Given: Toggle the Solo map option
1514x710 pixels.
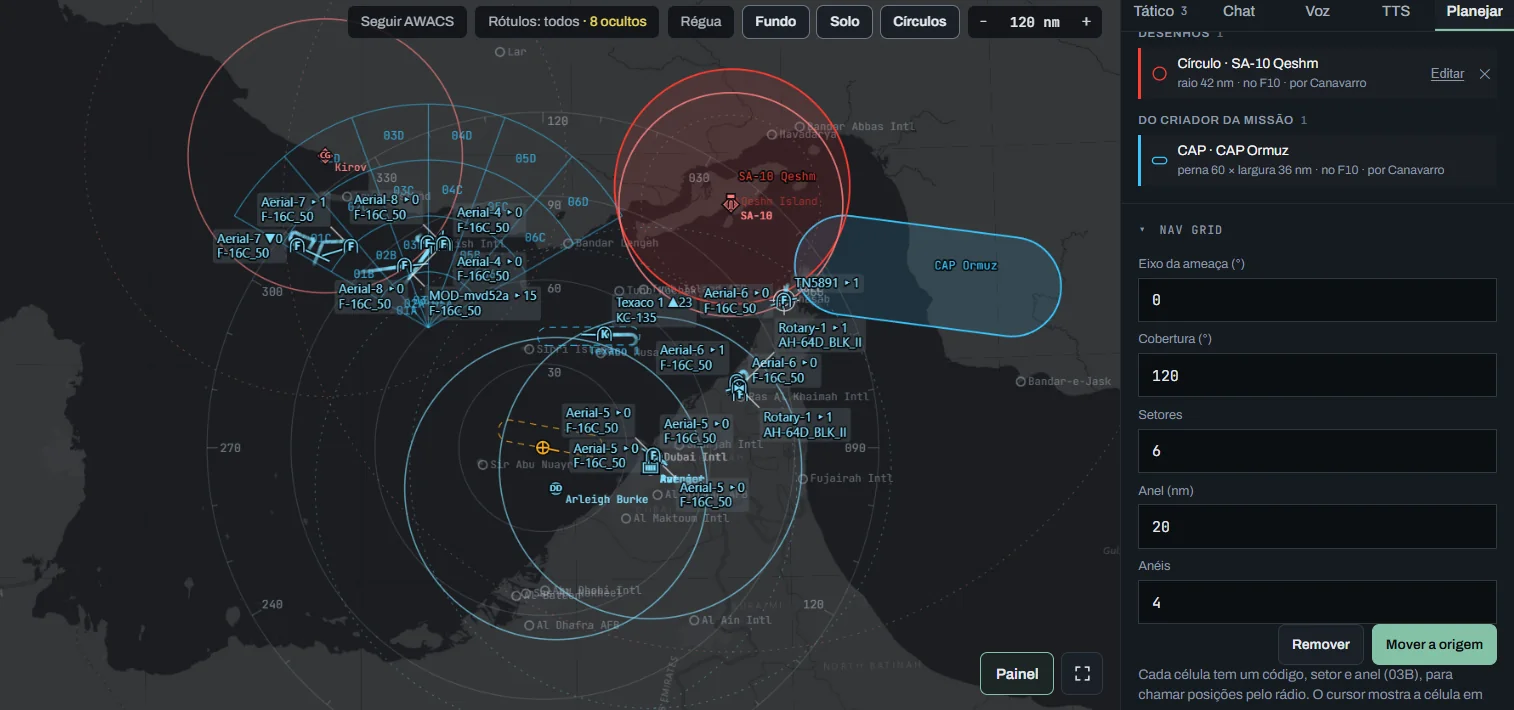Looking at the screenshot, I should [x=844, y=22].
